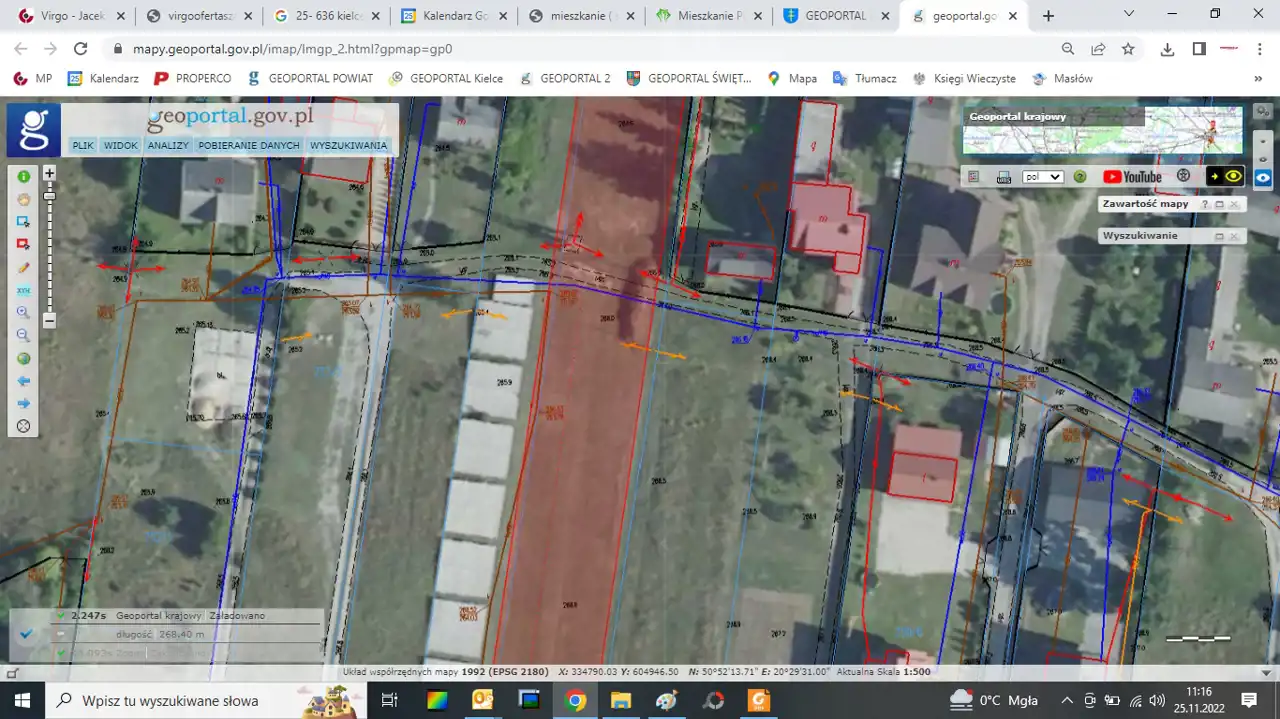
Task: Expand the Wyszukiwanie panel
Action: [x=1219, y=236]
